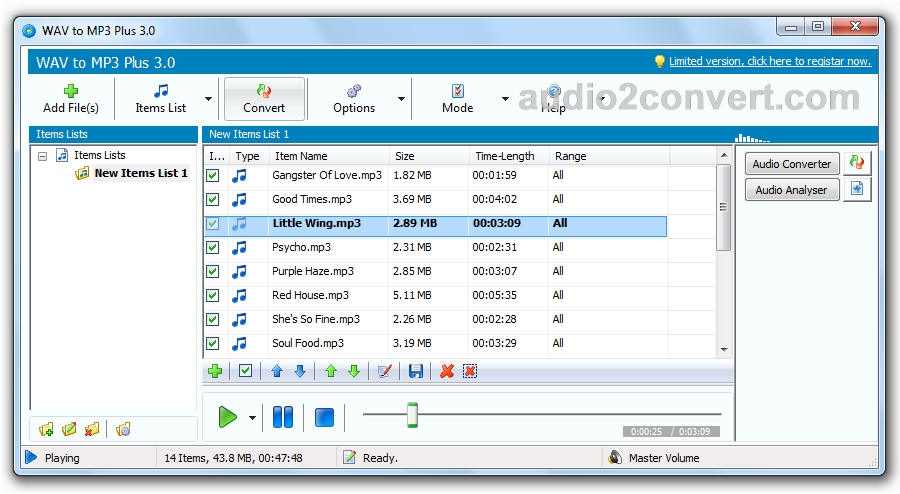Click the check-all items icon below the list
The width and height of the screenshot is (900, 494).
click(245, 371)
